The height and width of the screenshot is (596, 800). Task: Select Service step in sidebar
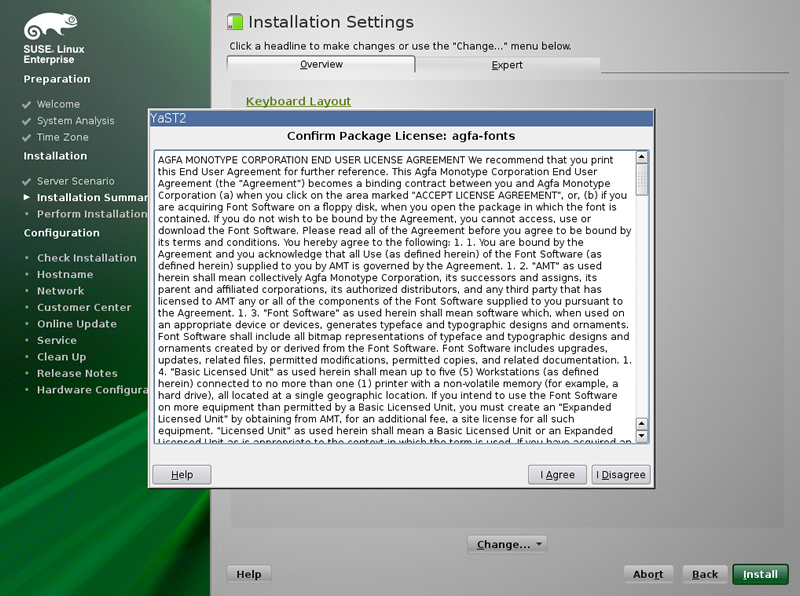57,340
